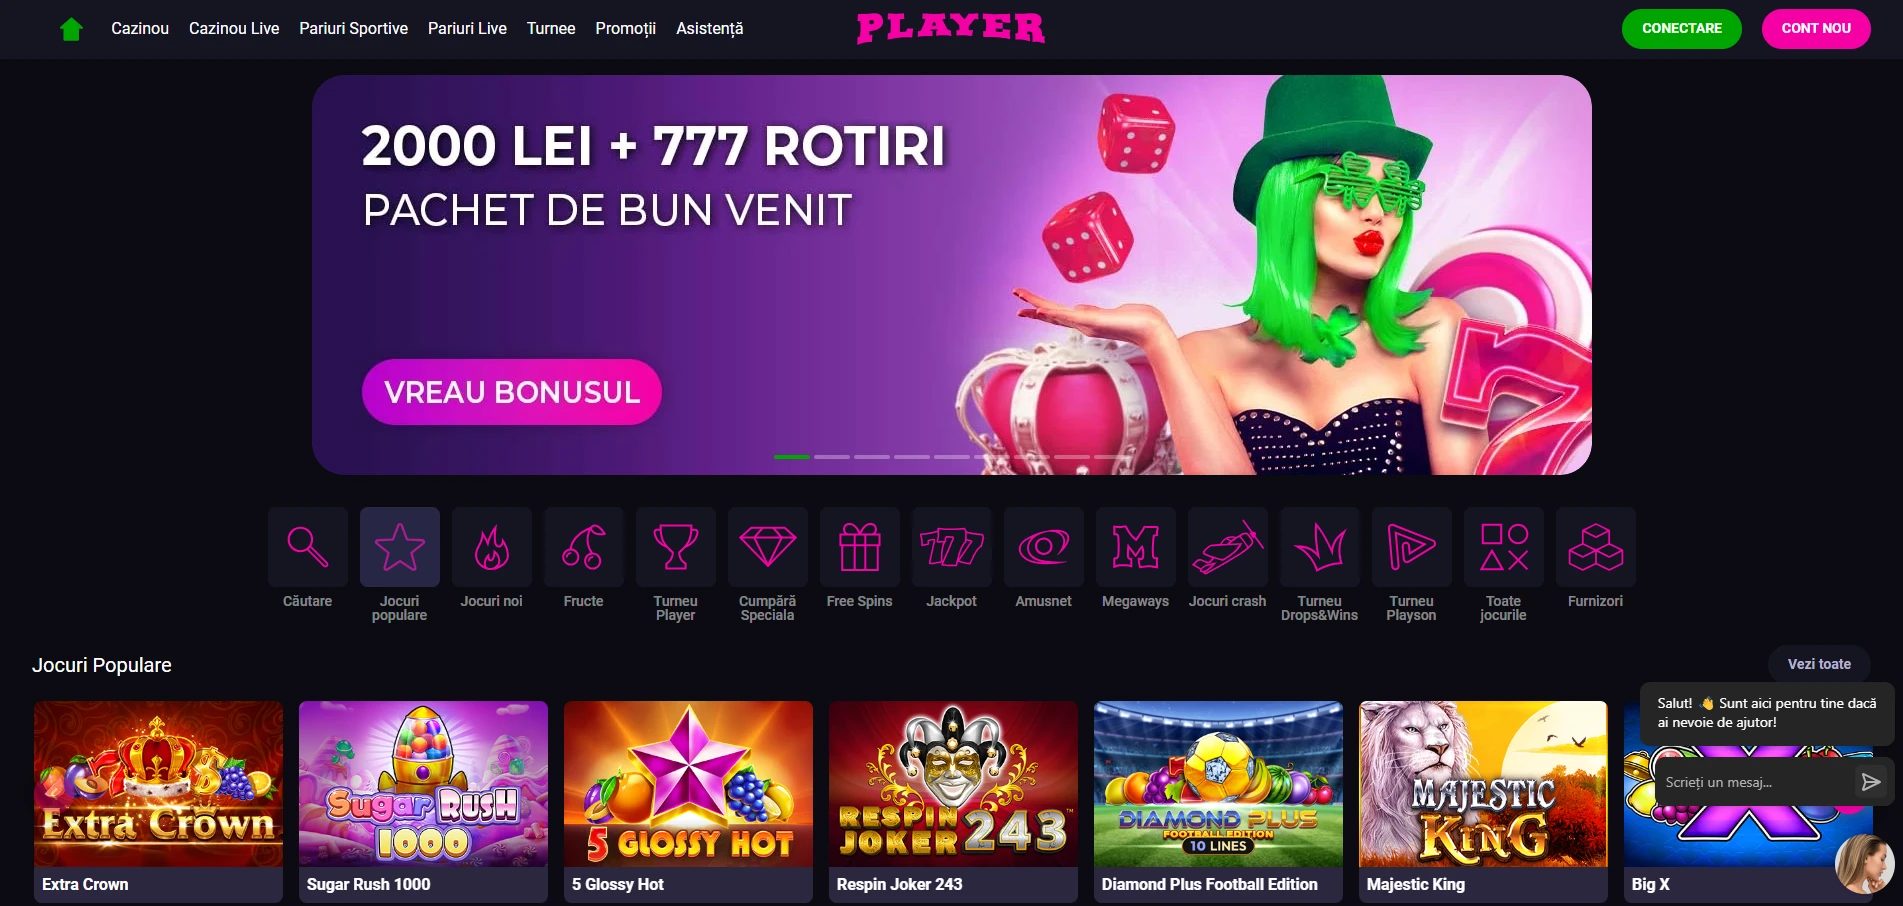This screenshot has width=1903, height=906.
Task: Click the CONT NOU register button
Action: coord(1816,28)
